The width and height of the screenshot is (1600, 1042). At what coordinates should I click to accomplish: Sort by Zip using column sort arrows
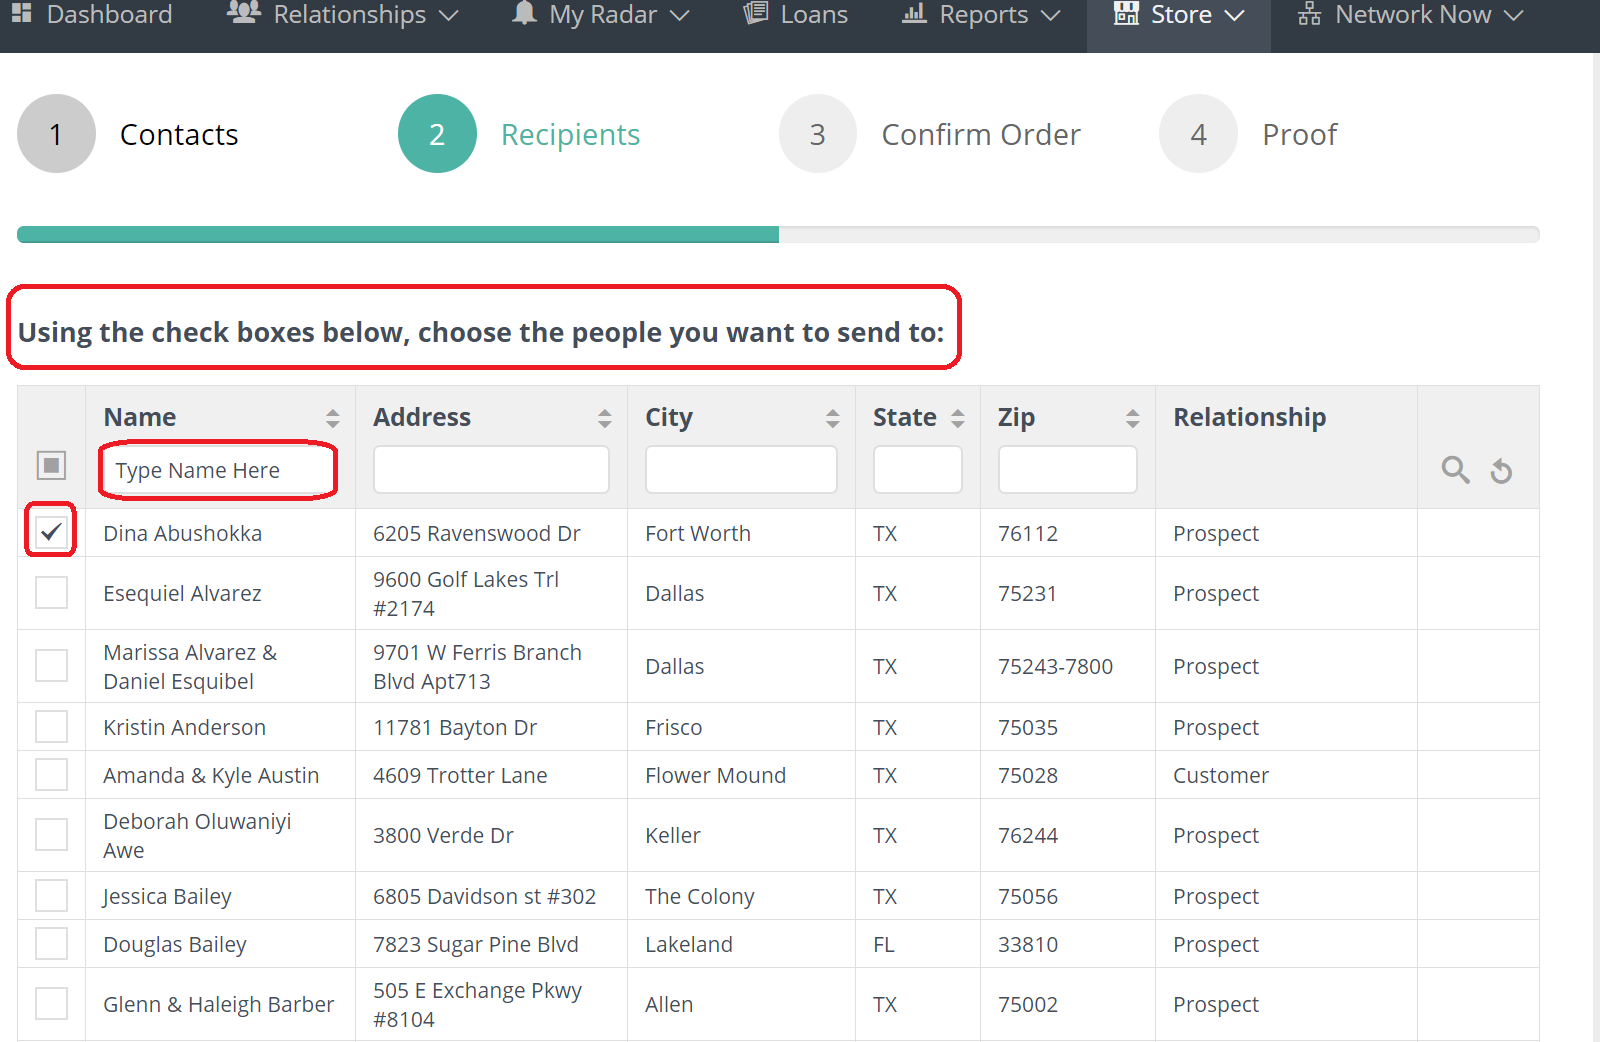coord(1132,418)
